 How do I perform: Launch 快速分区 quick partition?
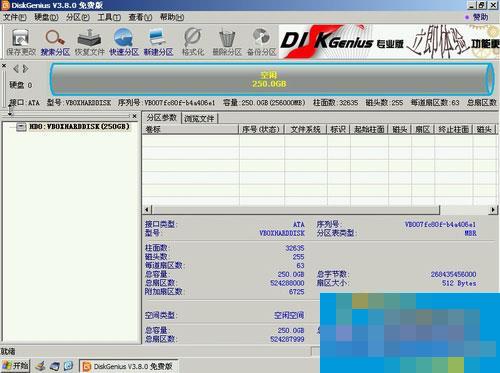[x=124, y=42]
